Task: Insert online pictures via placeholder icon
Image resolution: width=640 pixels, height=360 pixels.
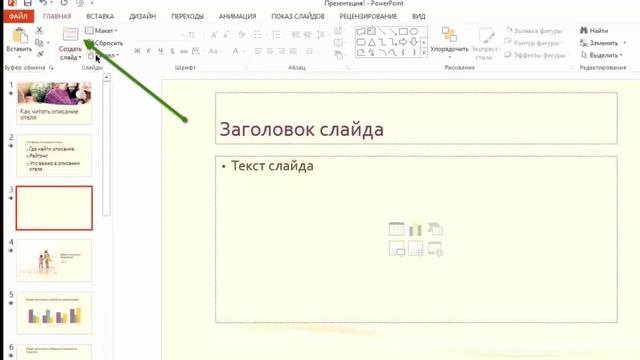Action: point(416,249)
